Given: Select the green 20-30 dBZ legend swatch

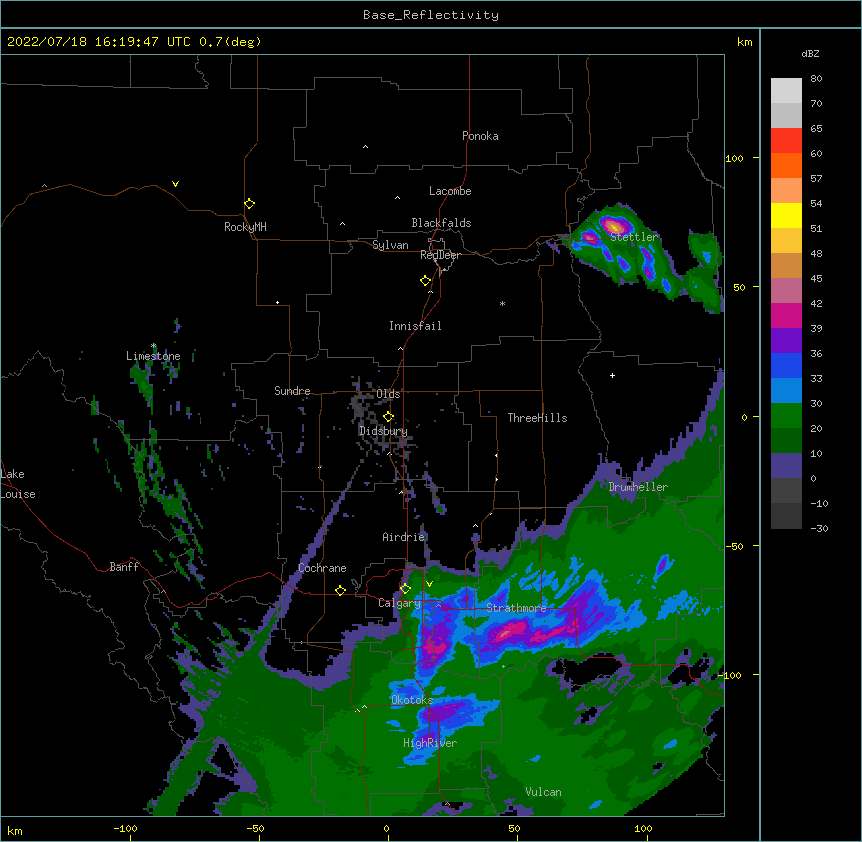Looking at the screenshot, I should (x=786, y=416).
